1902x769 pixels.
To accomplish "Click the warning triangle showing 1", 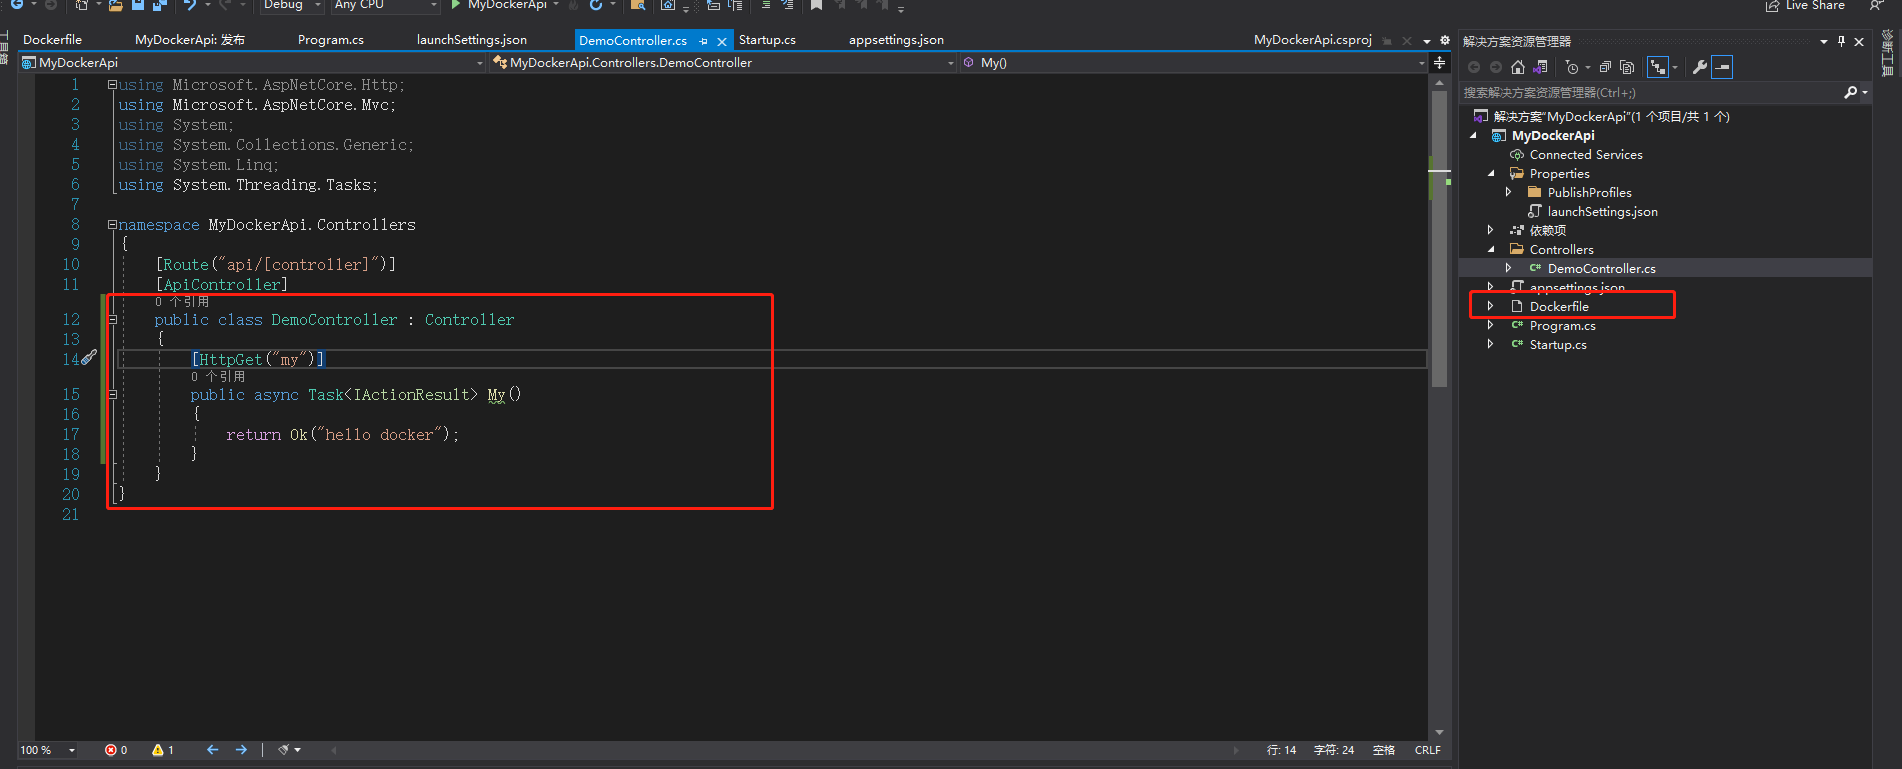I will click(x=157, y=750).
